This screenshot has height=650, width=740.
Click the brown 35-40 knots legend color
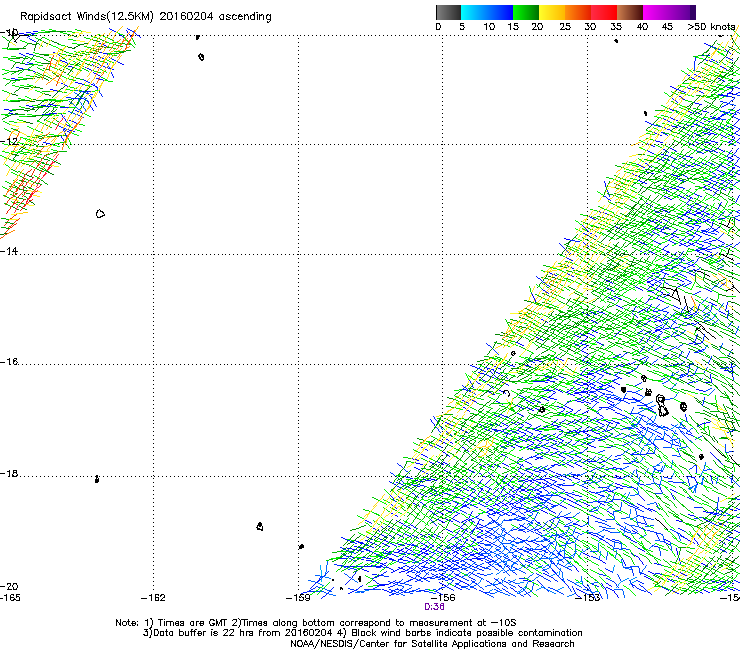(x=630, y=12)
